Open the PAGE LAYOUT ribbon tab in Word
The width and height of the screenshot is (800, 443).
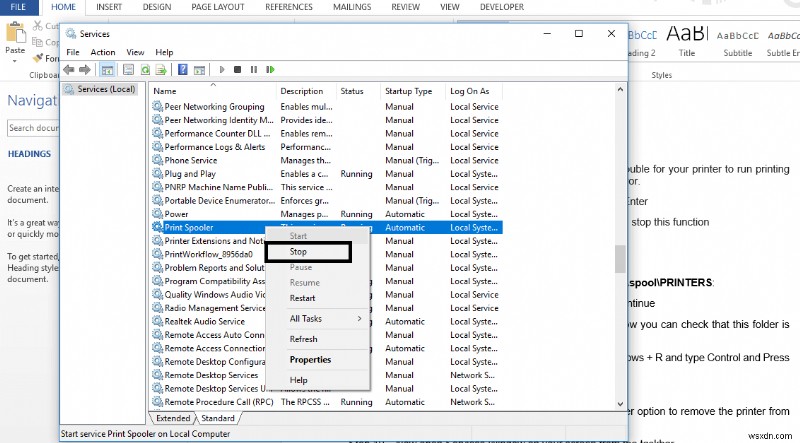pos(218,7)
